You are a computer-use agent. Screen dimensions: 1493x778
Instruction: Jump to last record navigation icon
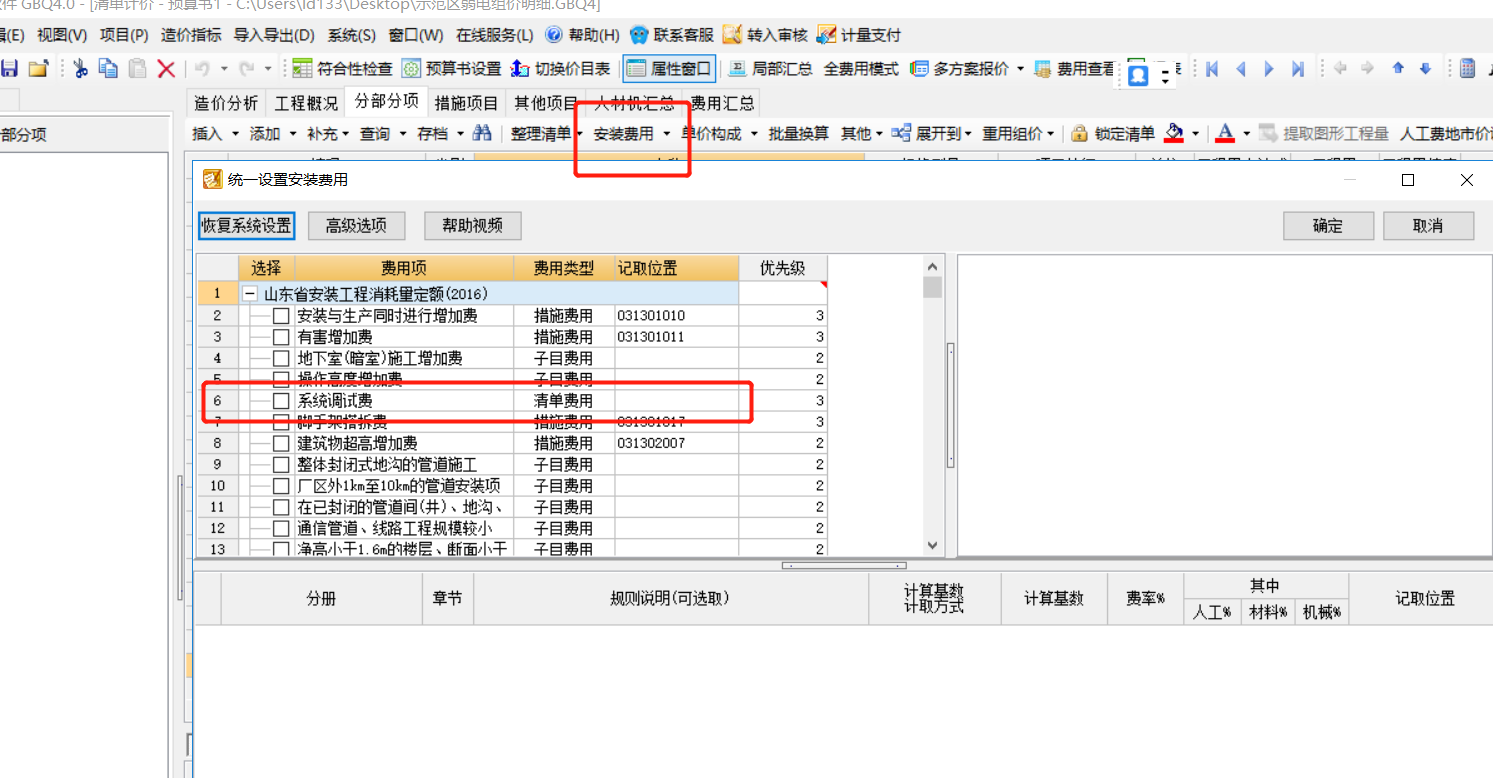(x=1298, y=69)
